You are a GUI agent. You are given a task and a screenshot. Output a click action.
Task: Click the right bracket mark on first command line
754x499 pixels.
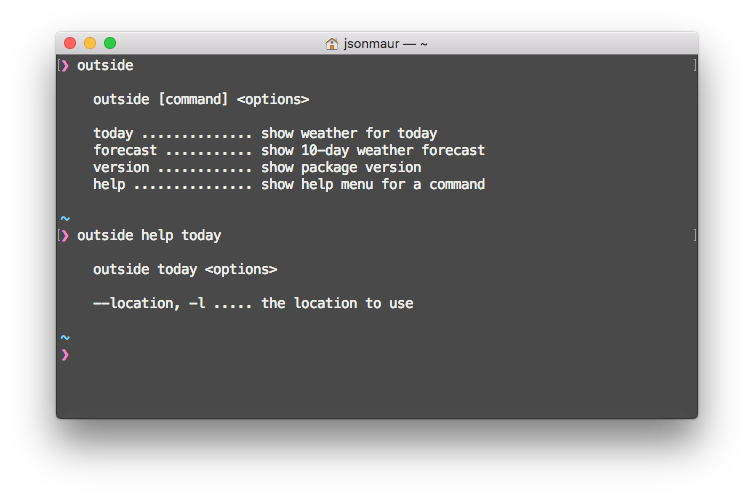coord(694,65)
